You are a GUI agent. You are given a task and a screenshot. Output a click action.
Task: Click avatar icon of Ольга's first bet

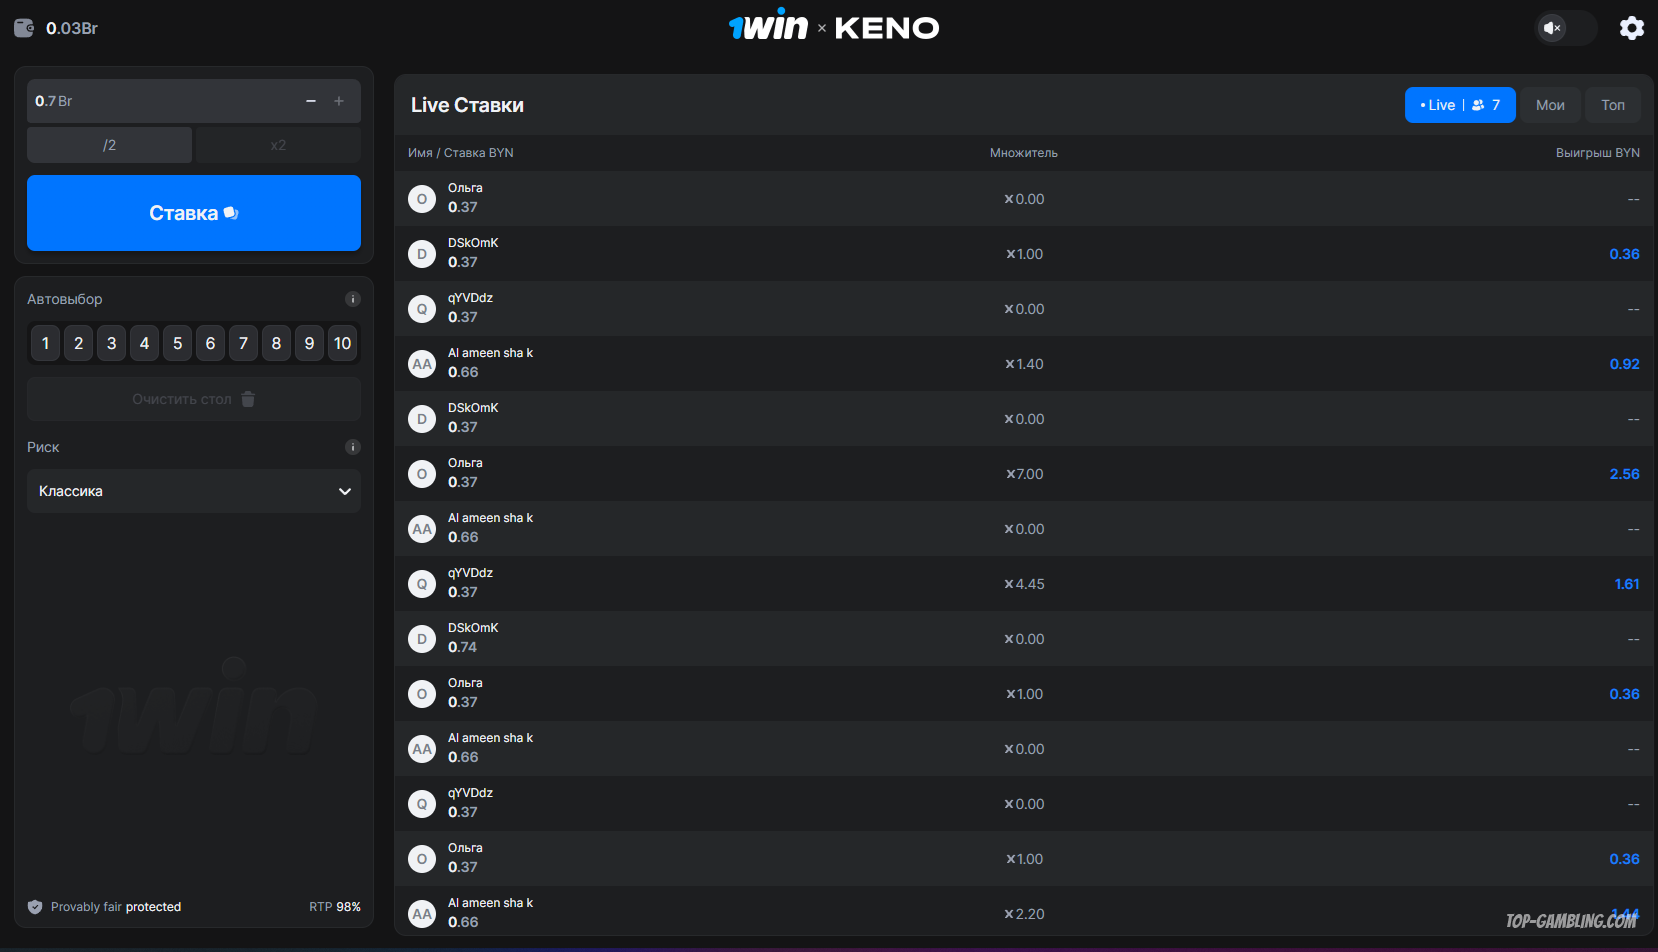point(422,199)
